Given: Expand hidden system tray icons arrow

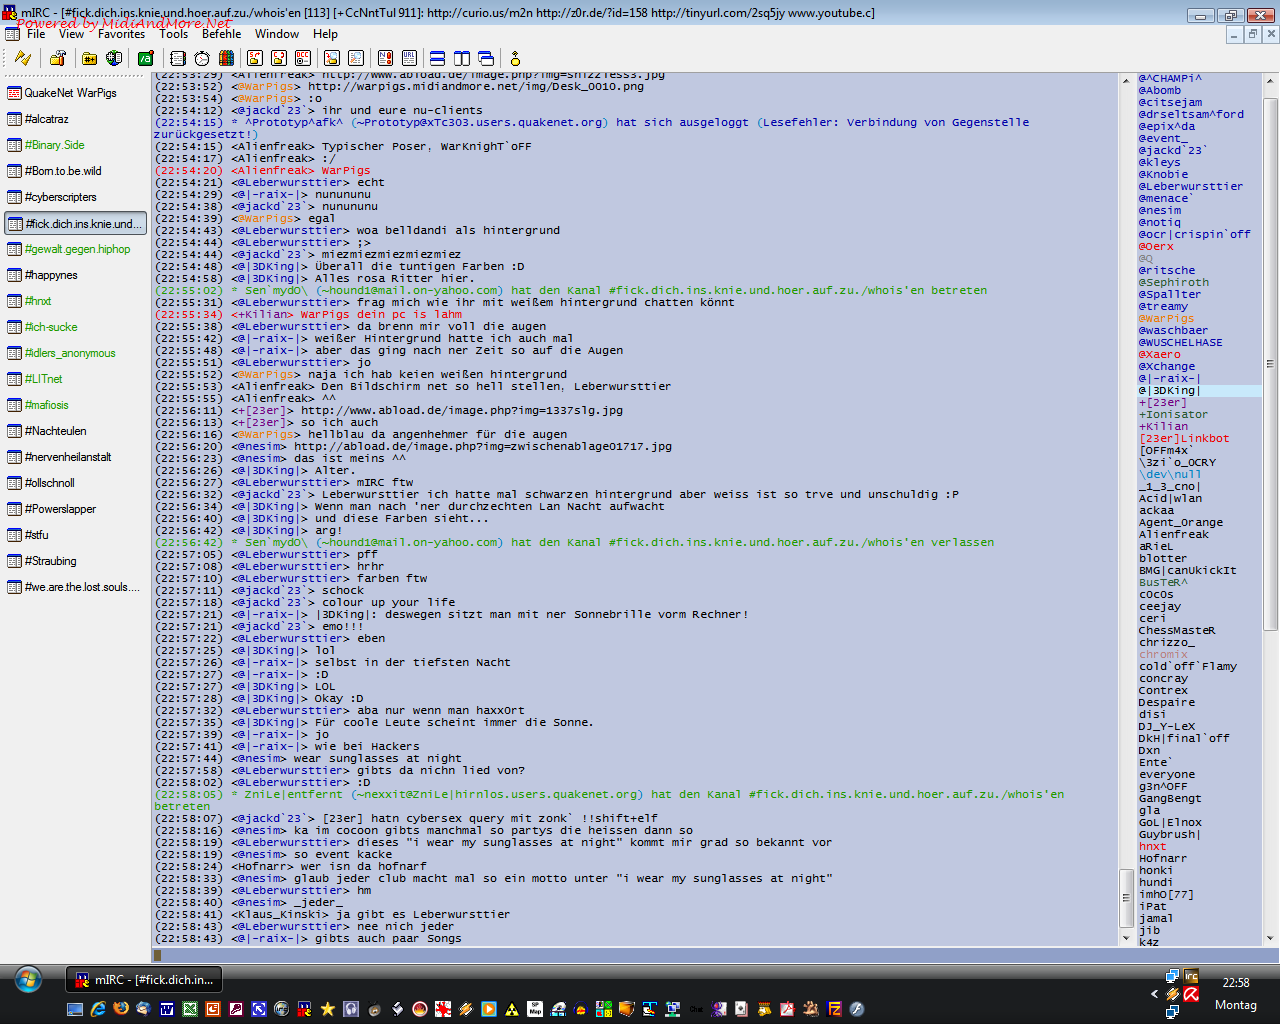Looking at the screenshot, I should [1155, 994].
